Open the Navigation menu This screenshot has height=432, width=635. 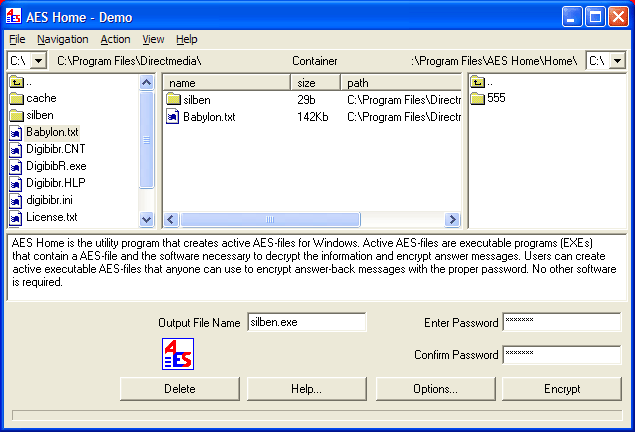point(62,39)
